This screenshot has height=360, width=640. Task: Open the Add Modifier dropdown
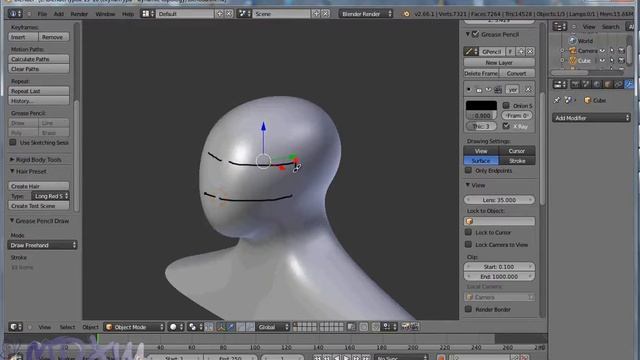click(x=591, y=118)
